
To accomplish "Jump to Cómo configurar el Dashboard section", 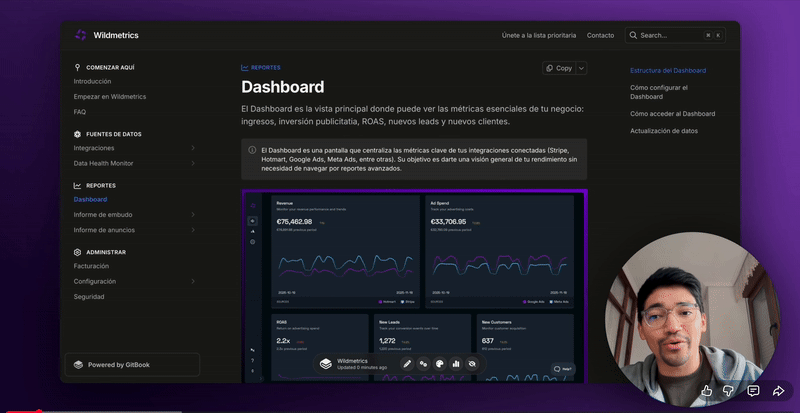I will [659, 92].
